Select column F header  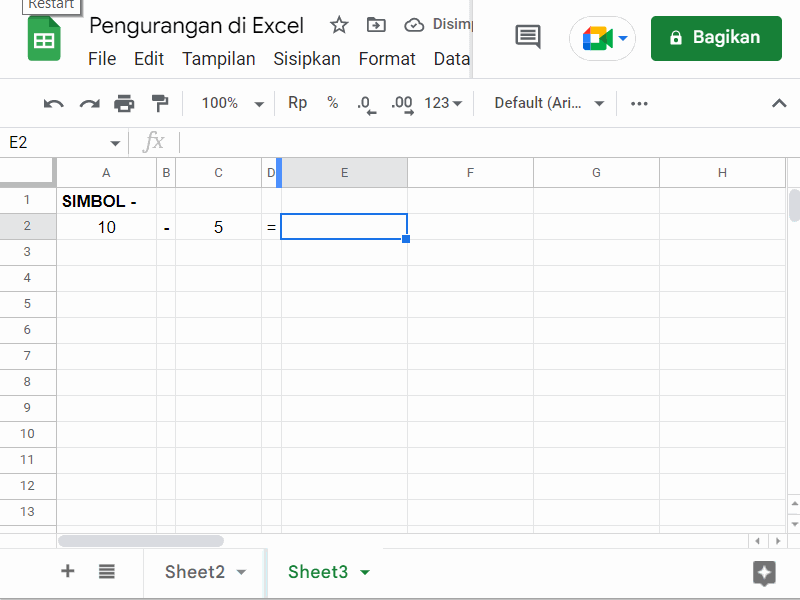coord(470,173)
